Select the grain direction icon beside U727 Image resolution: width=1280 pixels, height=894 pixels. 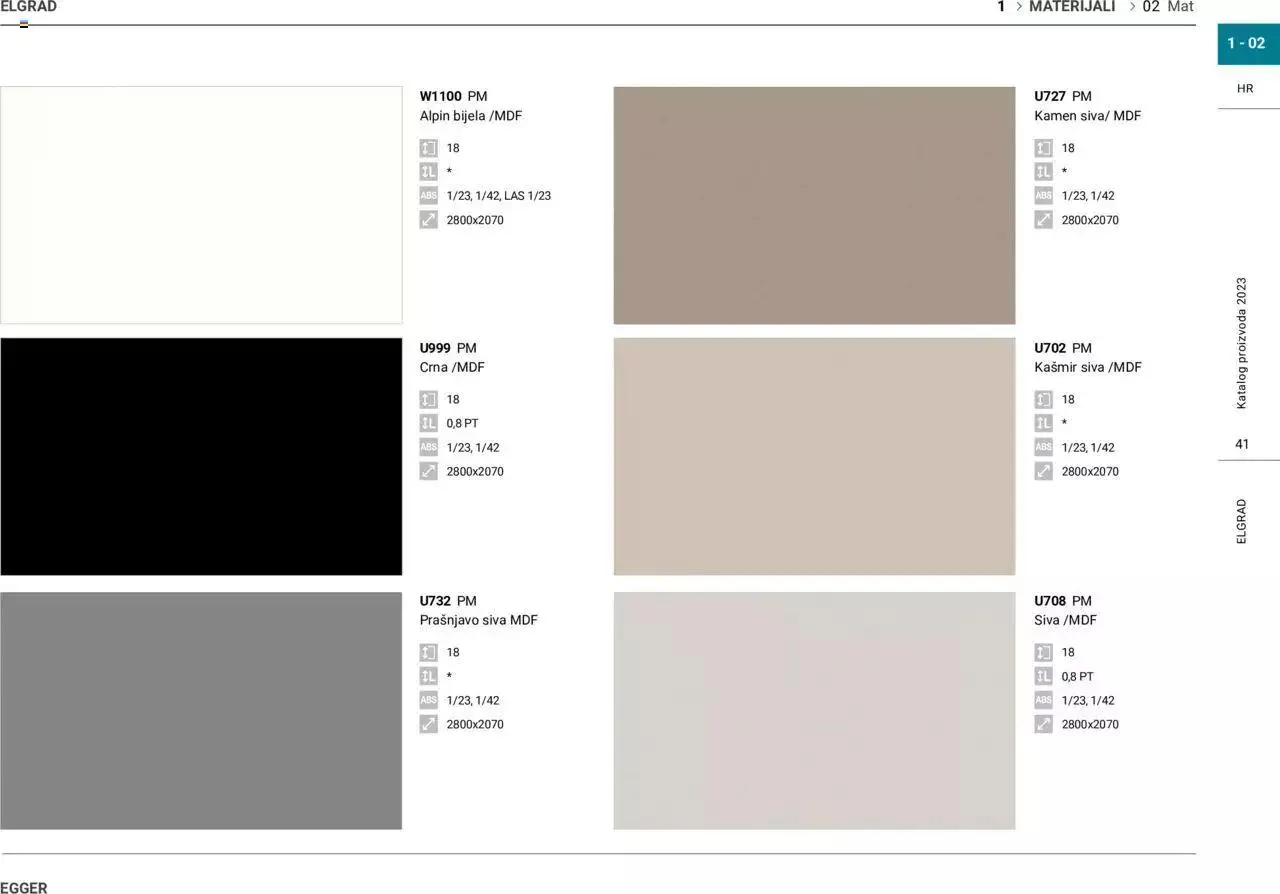1044,171
